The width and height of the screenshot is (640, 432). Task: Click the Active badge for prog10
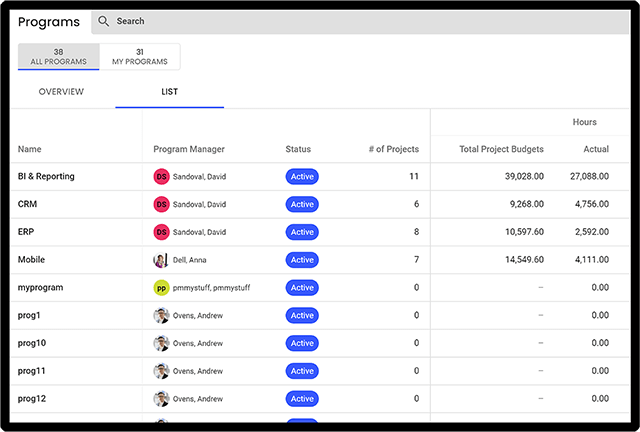click(302, 343)
